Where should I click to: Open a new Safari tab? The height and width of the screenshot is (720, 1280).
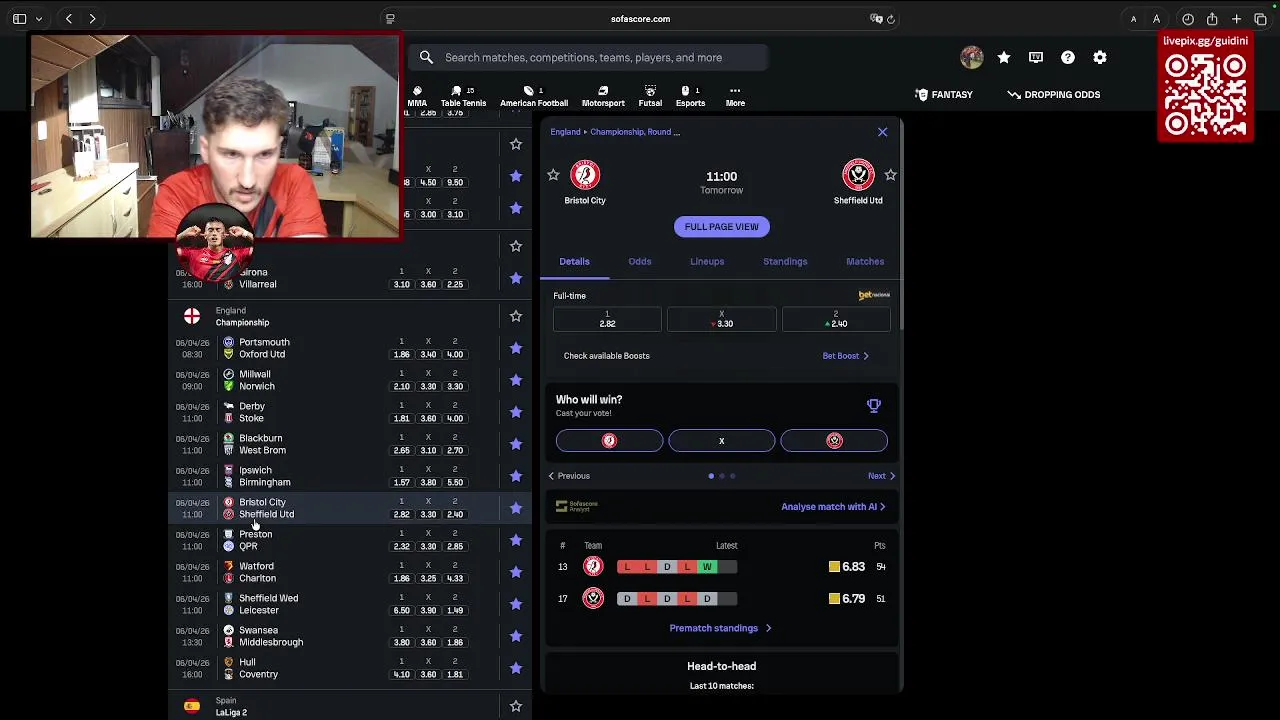[x=1236, y=18]
